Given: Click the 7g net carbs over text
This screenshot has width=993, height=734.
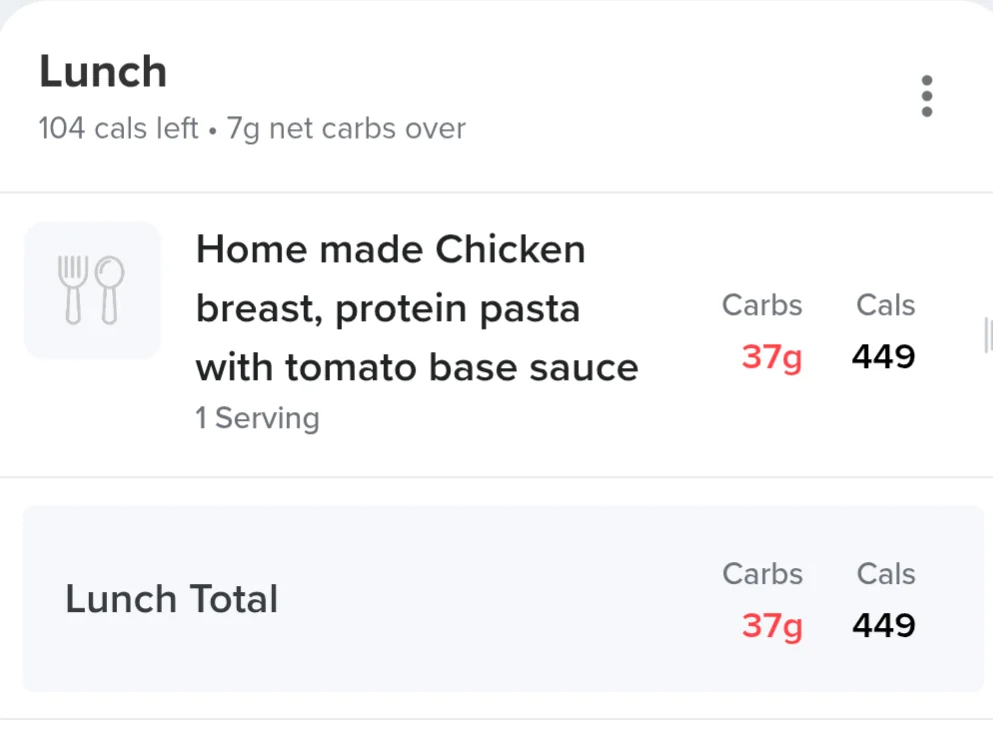Looking at the screenshot, I should 346,129.
